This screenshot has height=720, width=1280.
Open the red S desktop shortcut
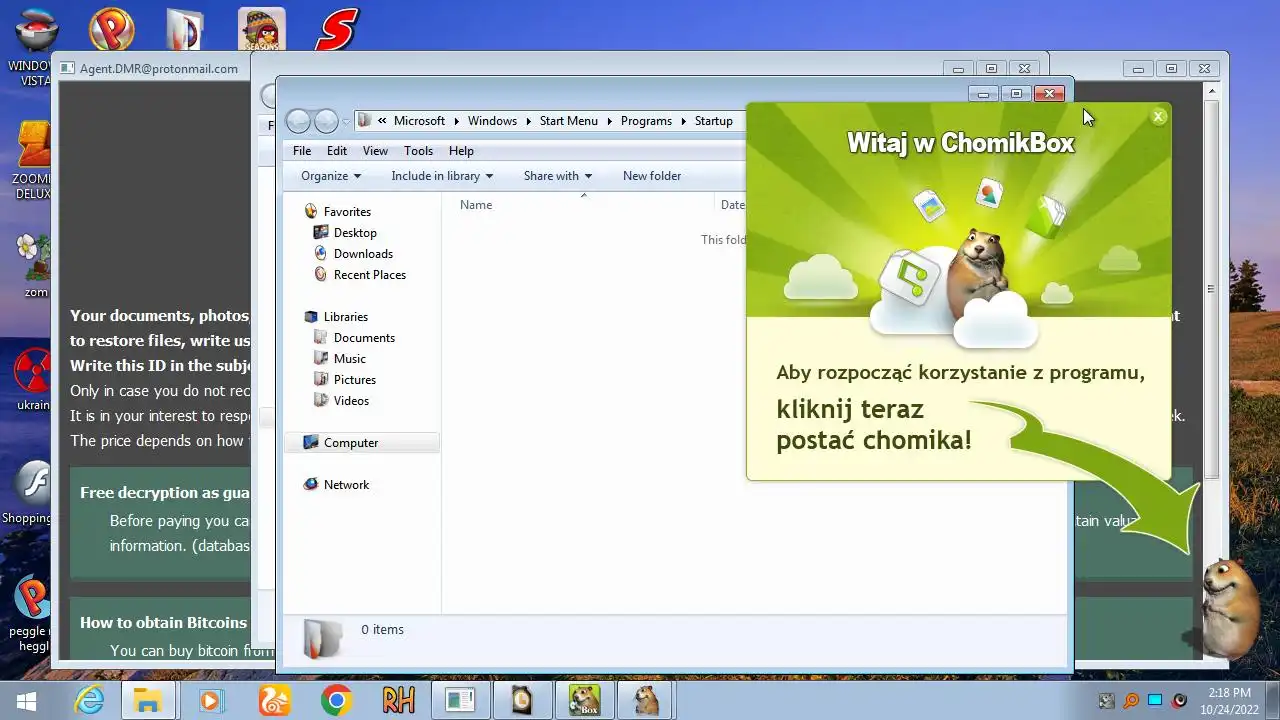click(x=336, y=29)
